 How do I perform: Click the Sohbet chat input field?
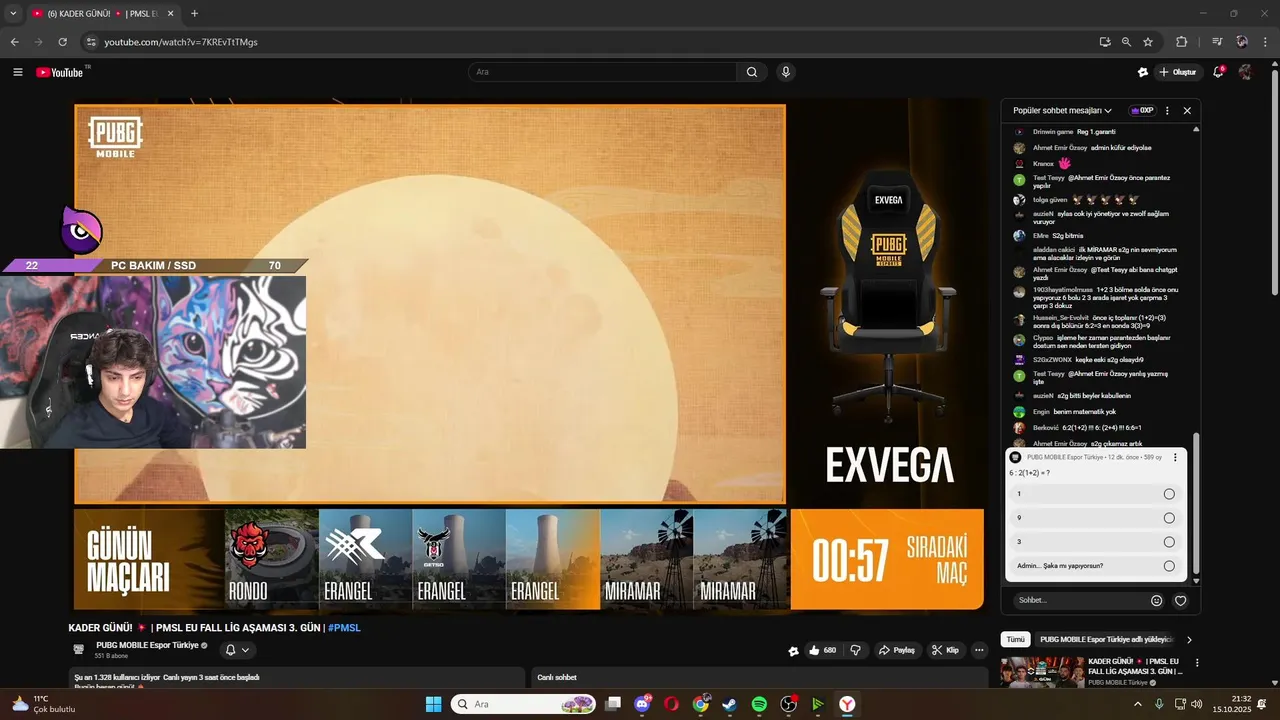pos(1078,600)
